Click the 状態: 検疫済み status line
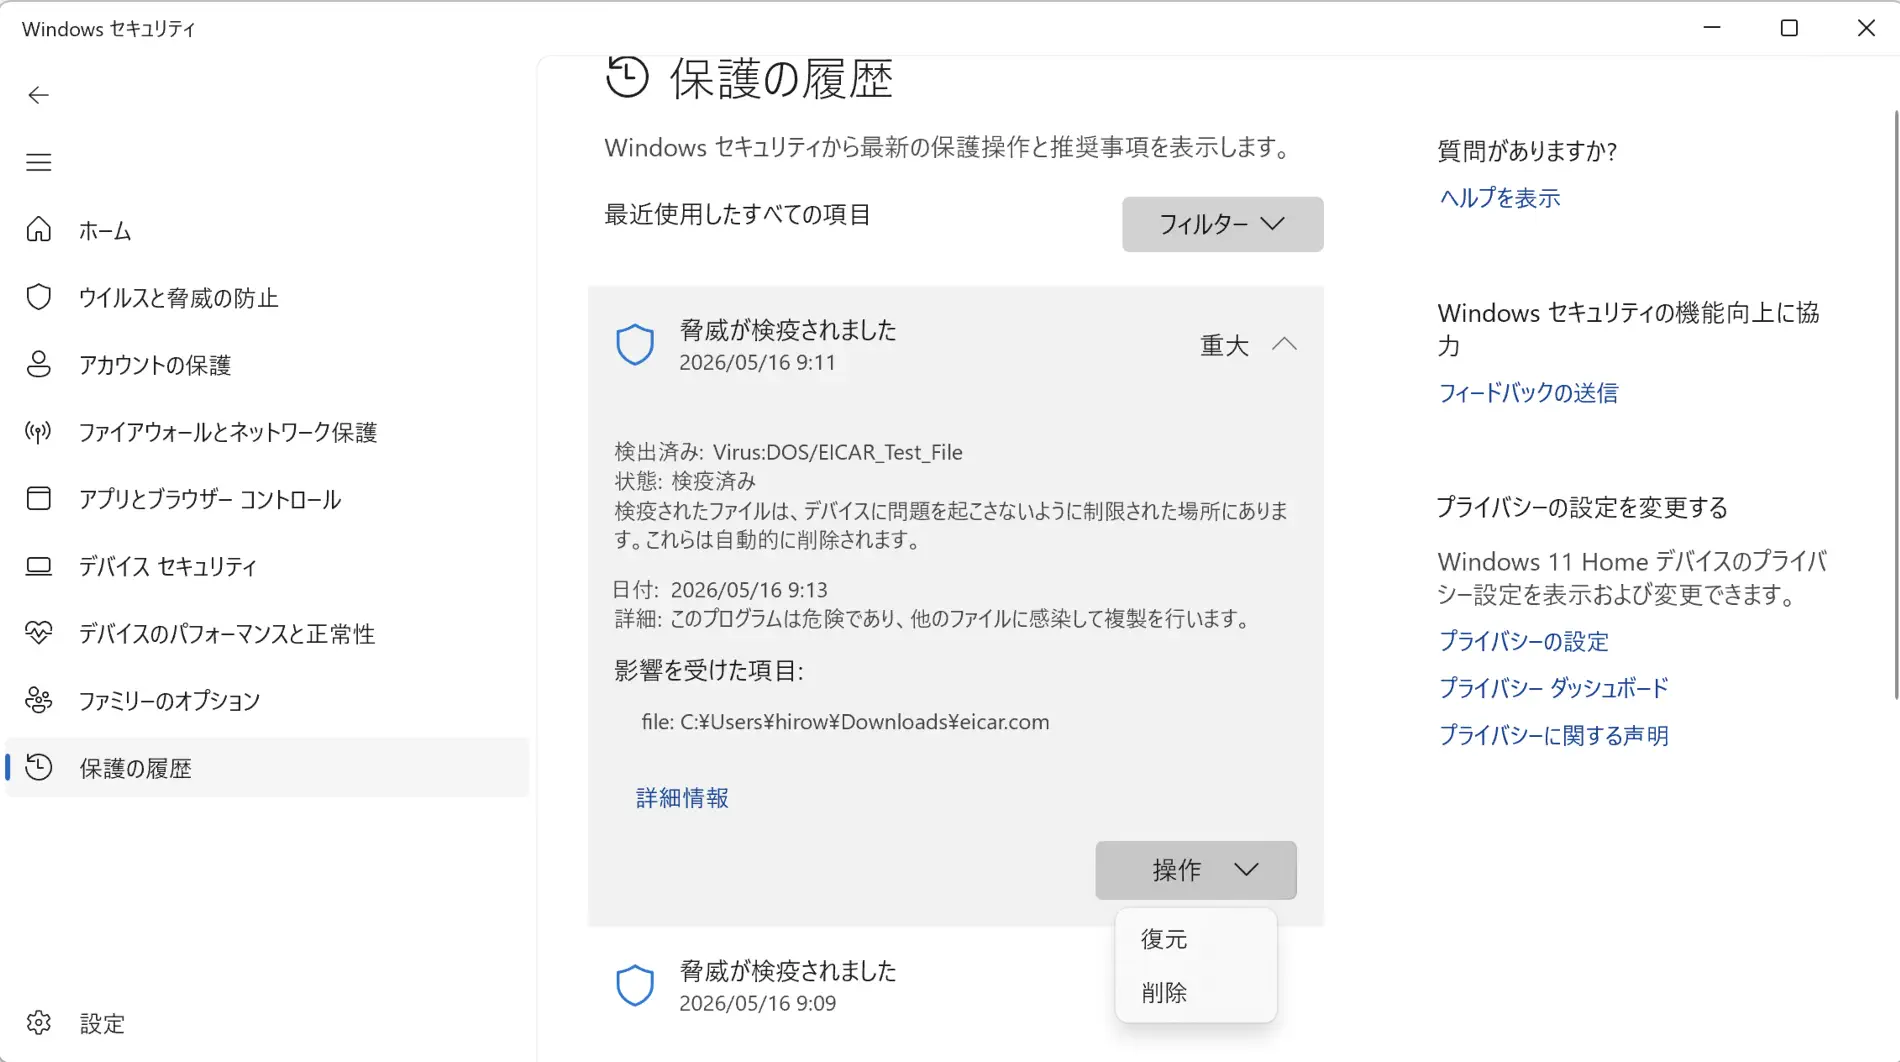The width and height of the screenshot is (1900, 1062). click(685, 481)
